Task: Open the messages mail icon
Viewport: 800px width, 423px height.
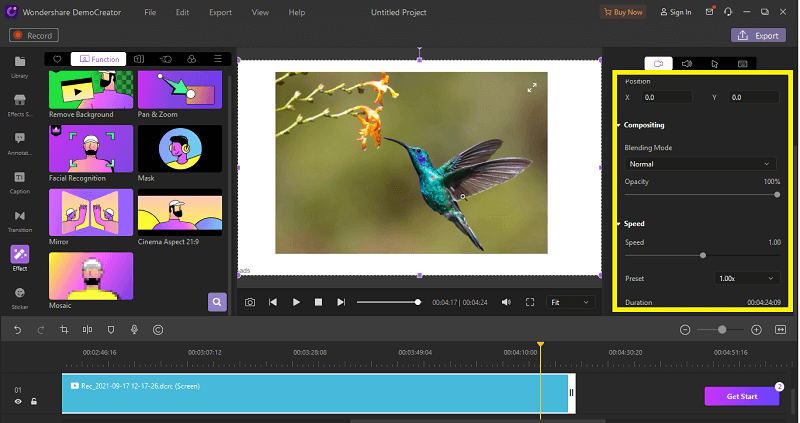Action: [710, 12]
